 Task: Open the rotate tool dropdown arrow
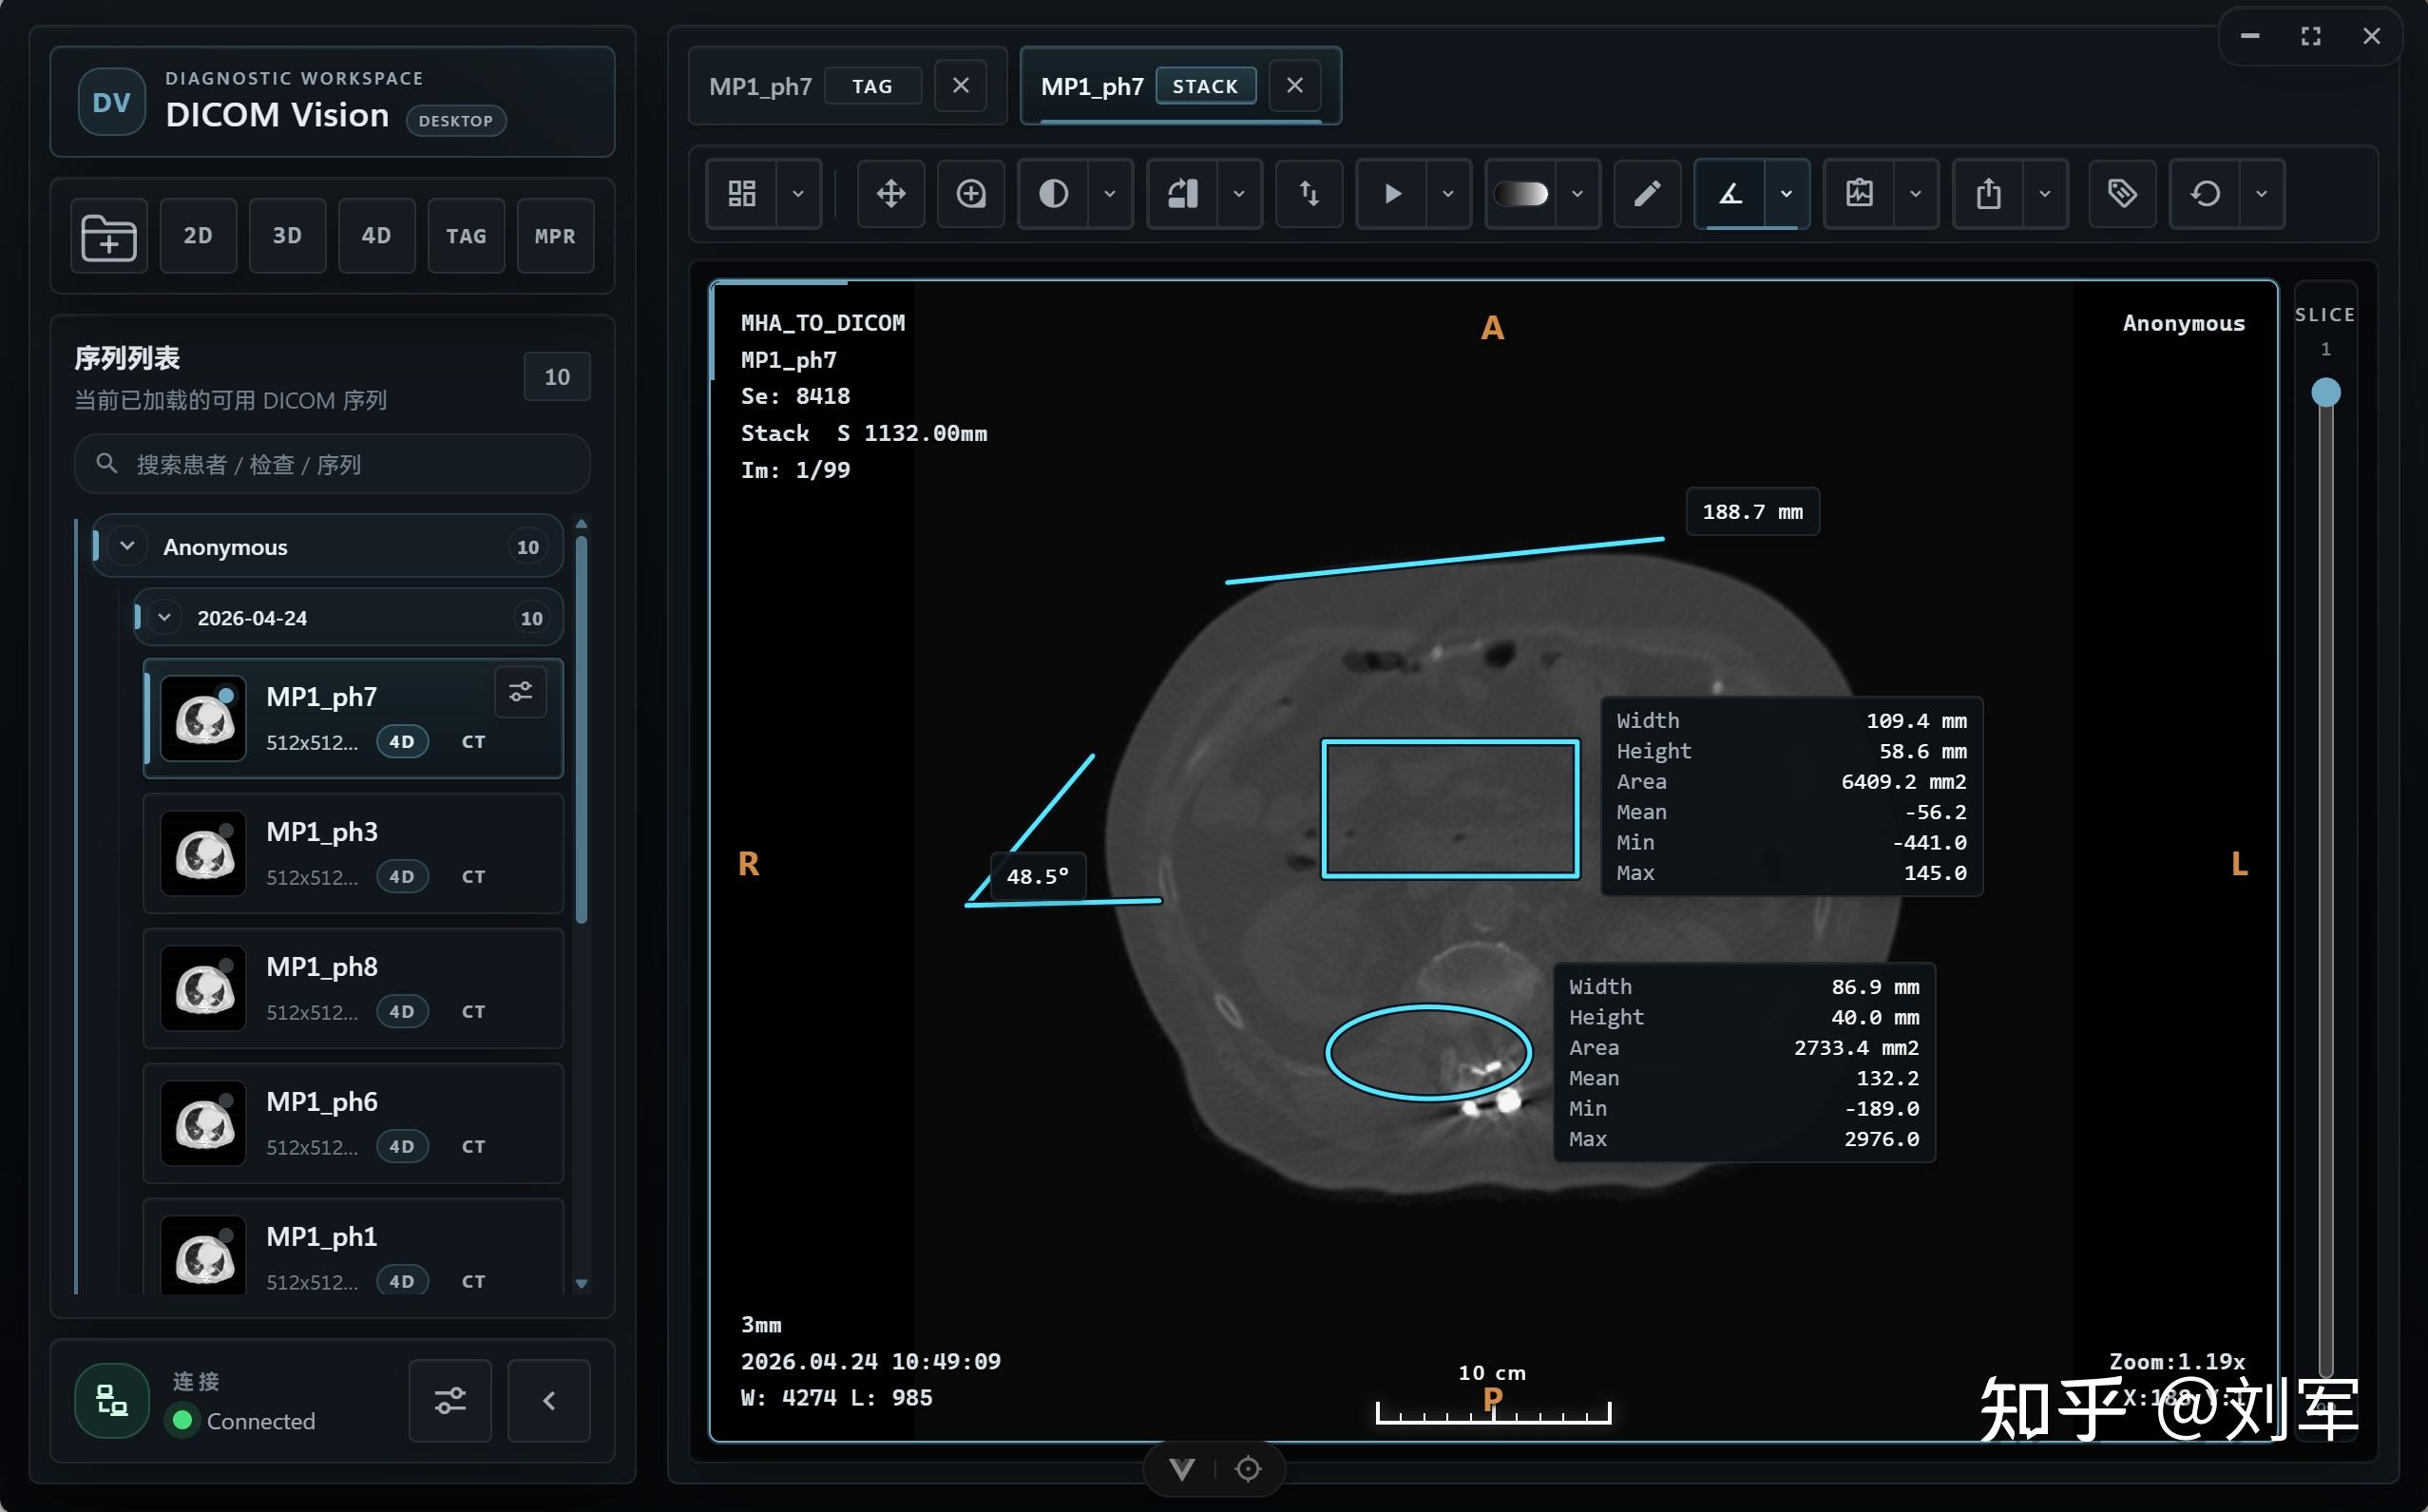1239,194
